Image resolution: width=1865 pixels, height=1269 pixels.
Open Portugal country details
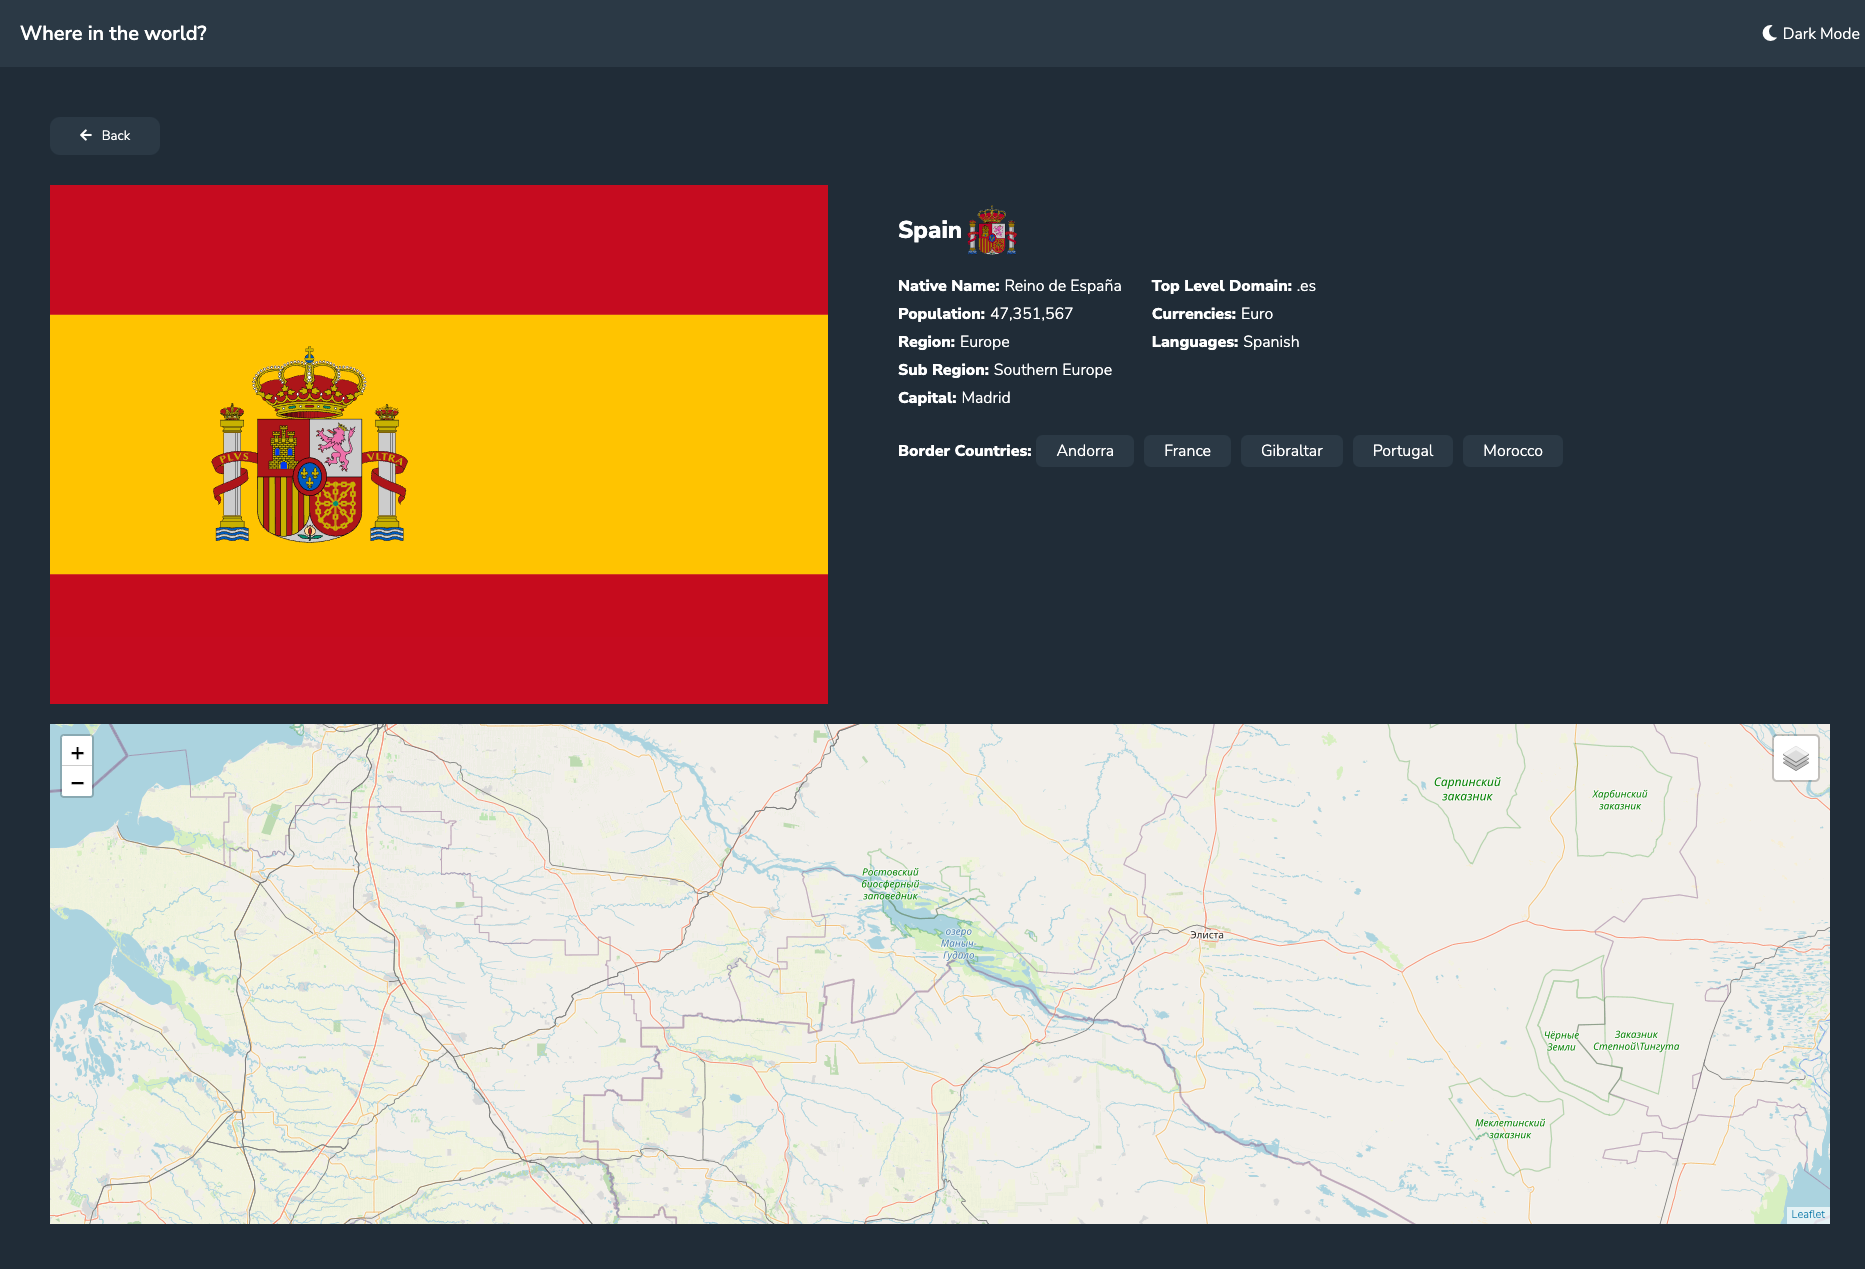1402,450
